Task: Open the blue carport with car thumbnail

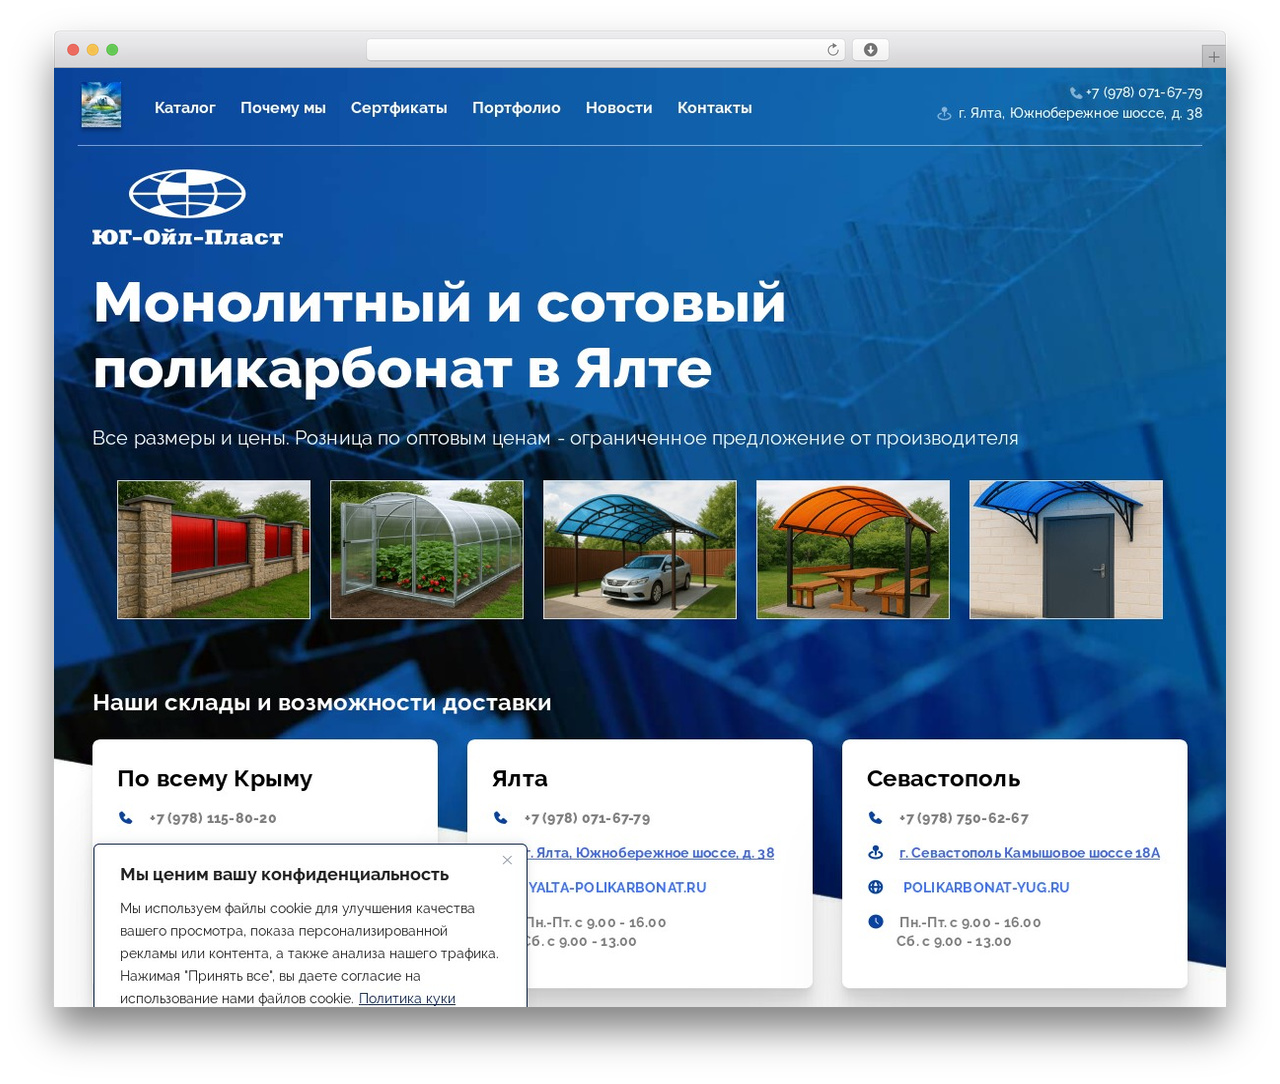Action: [x=640, y=550]
